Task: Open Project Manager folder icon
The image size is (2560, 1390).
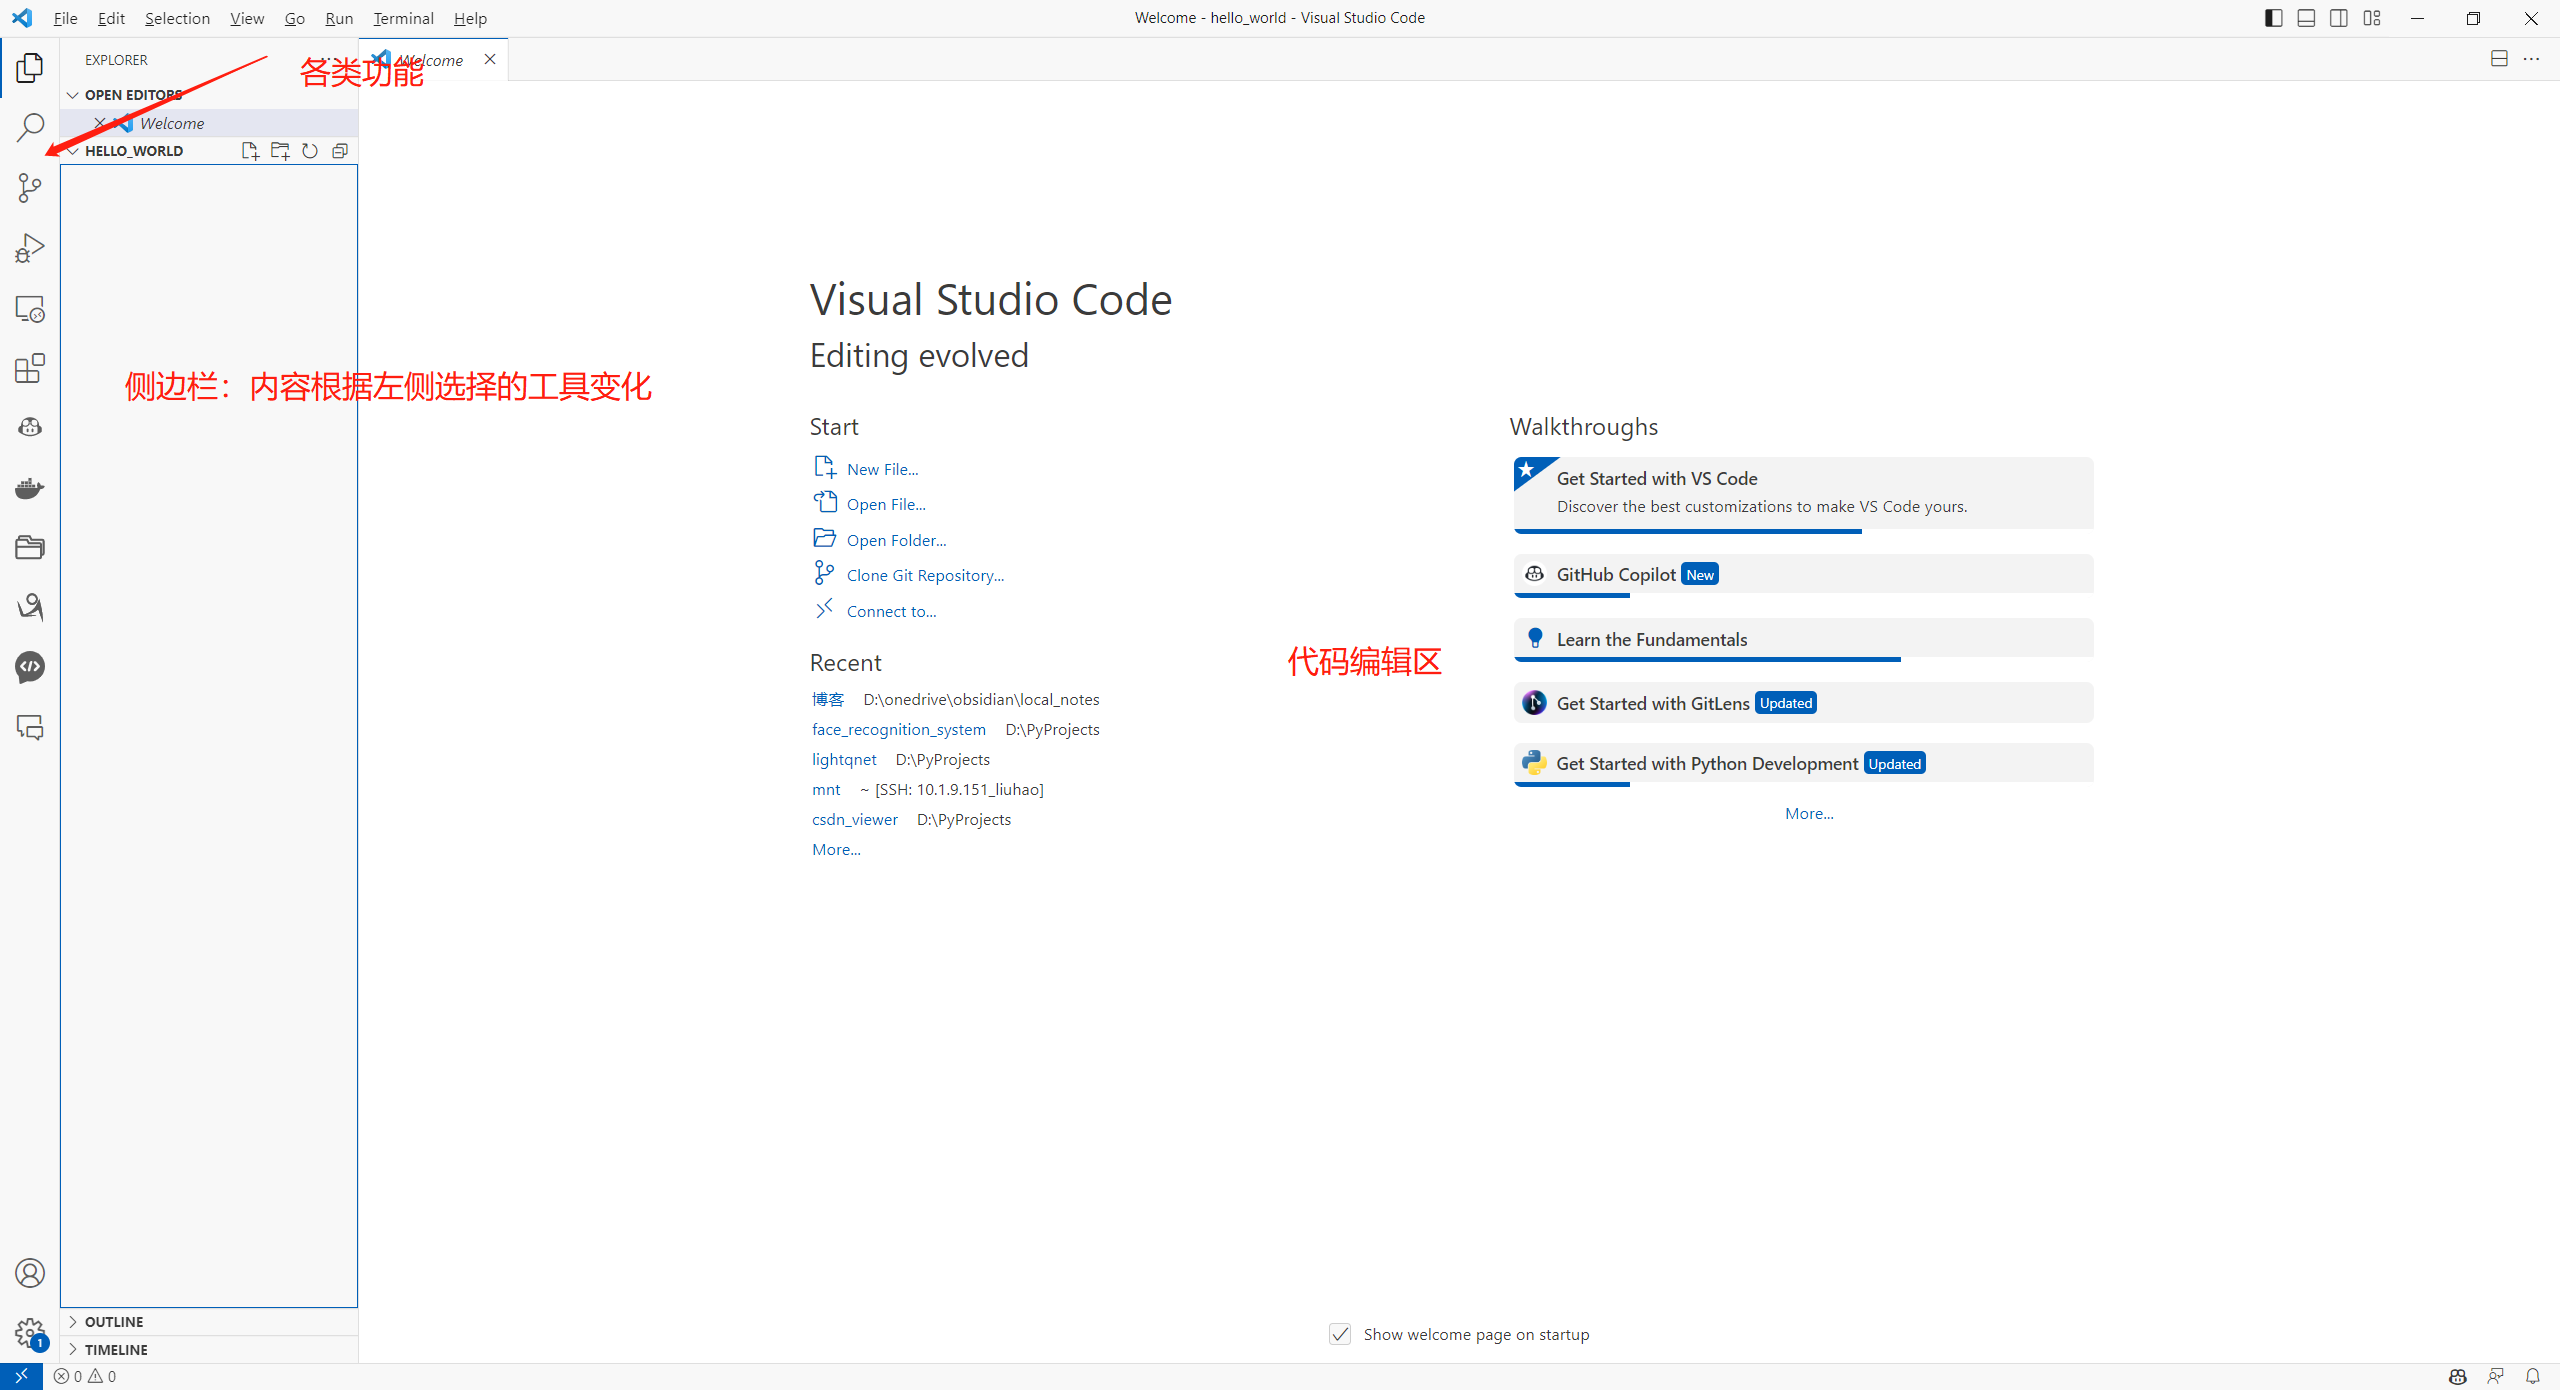Action: (x=30, y=548)
